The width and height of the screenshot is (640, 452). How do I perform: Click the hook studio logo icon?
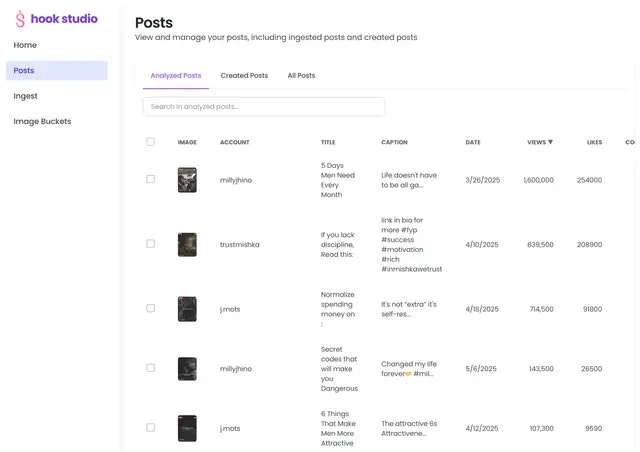point(20,19)
